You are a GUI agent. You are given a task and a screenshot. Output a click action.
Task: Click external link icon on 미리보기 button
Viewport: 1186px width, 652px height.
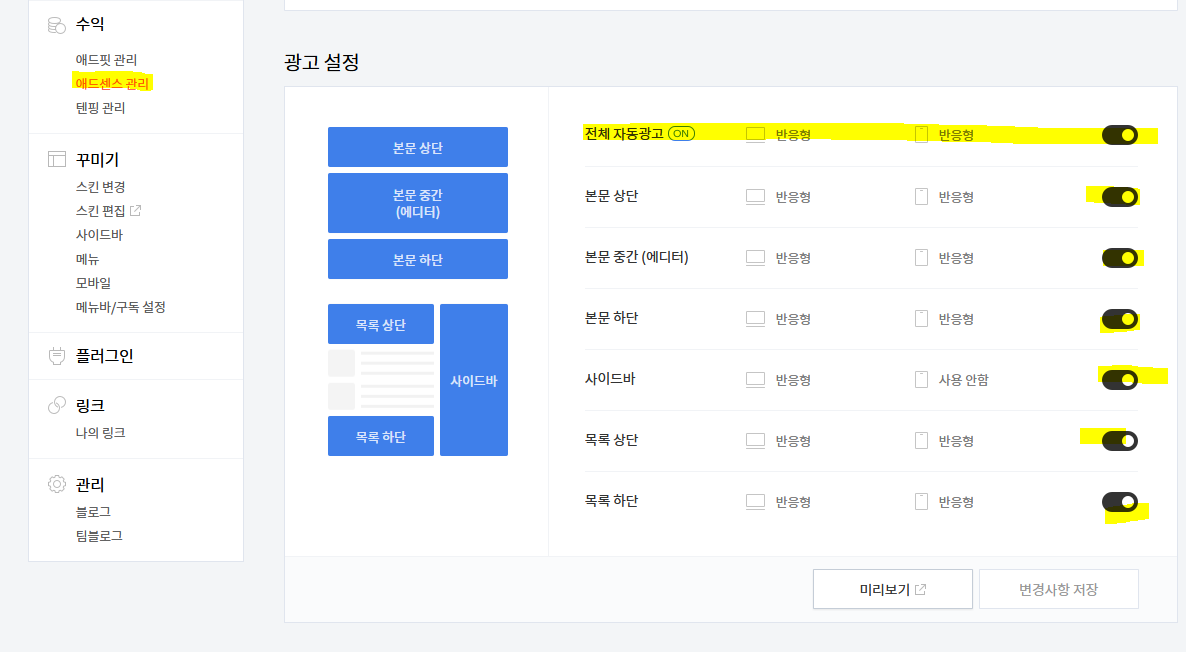(x=921, y=589)
